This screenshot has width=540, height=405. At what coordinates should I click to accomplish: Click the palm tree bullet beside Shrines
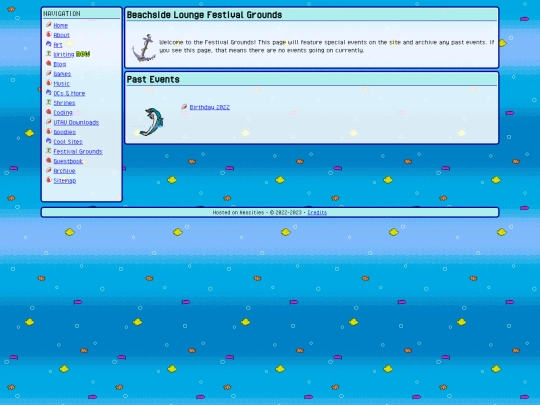49,102
